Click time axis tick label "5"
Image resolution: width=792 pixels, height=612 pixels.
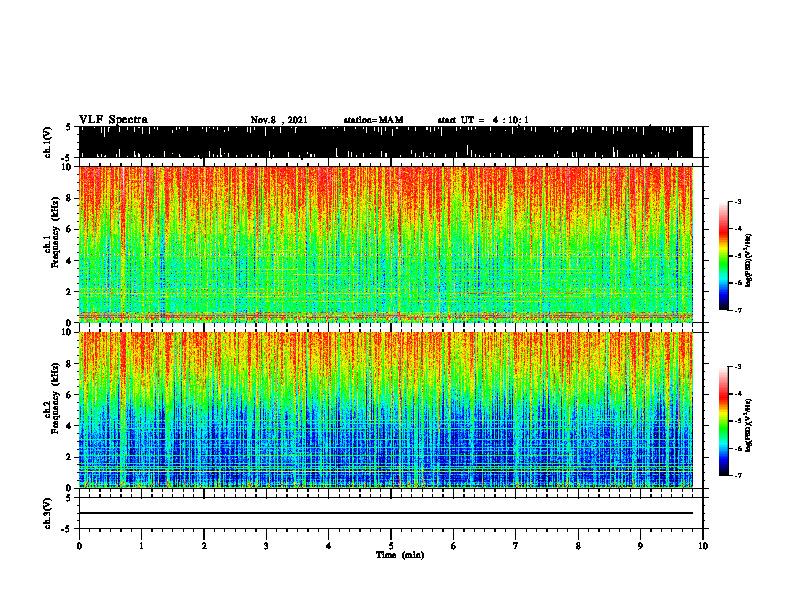coord(391,546)
